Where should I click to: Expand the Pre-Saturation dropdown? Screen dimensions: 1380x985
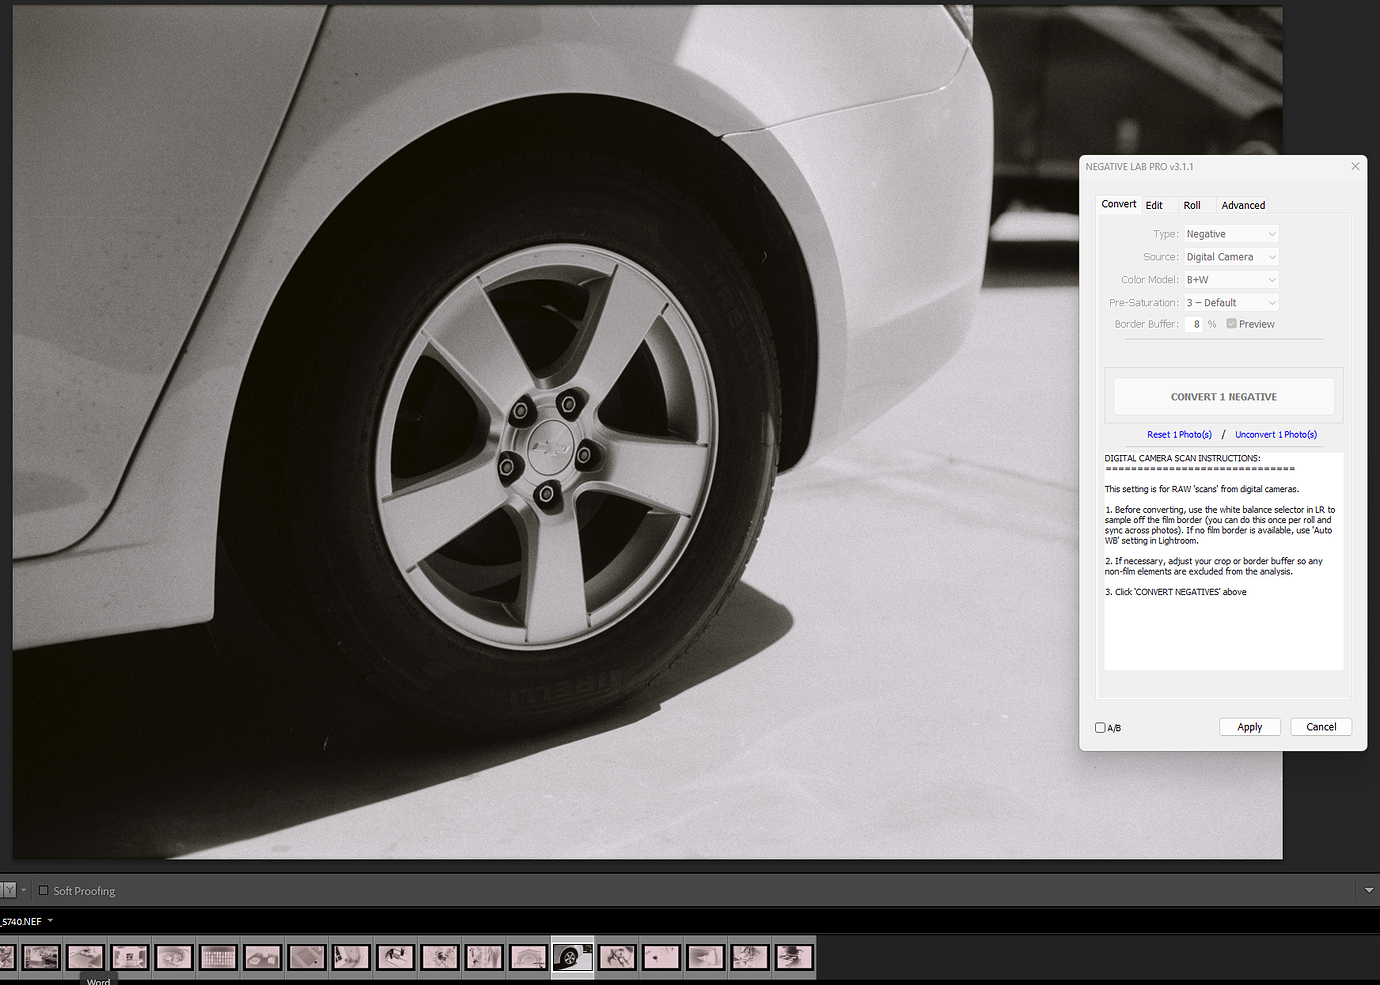click(1230, 302)
